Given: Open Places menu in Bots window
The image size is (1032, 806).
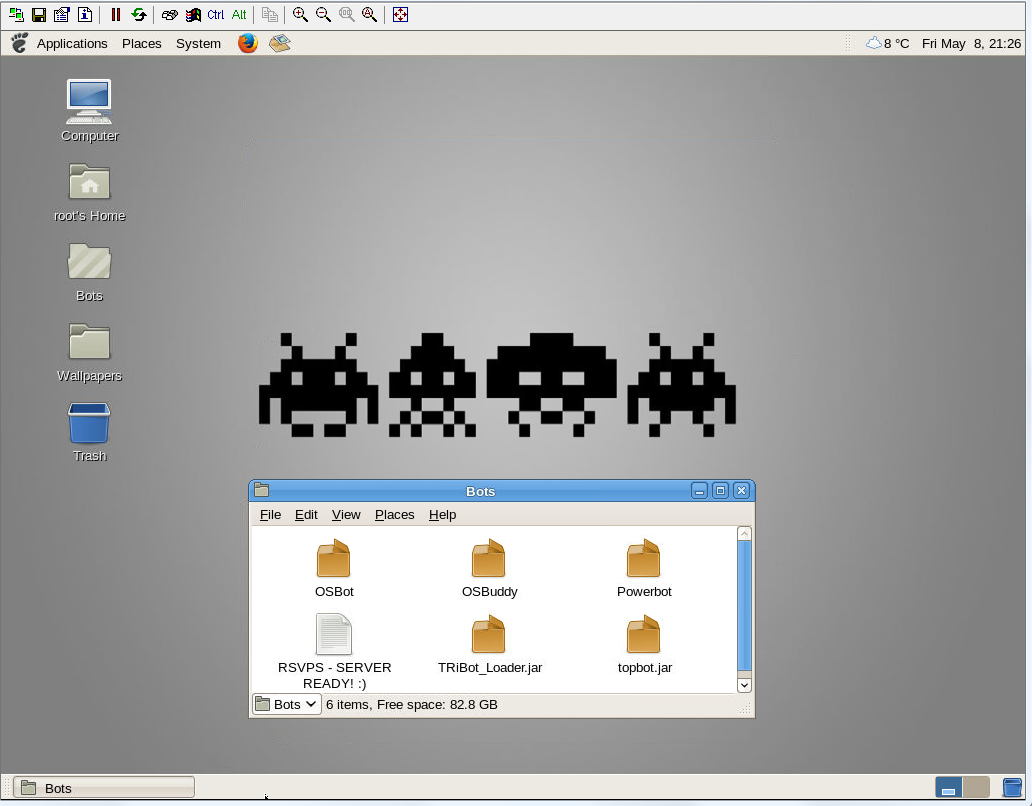Looking at the screenshot, I should coord(394,515).
